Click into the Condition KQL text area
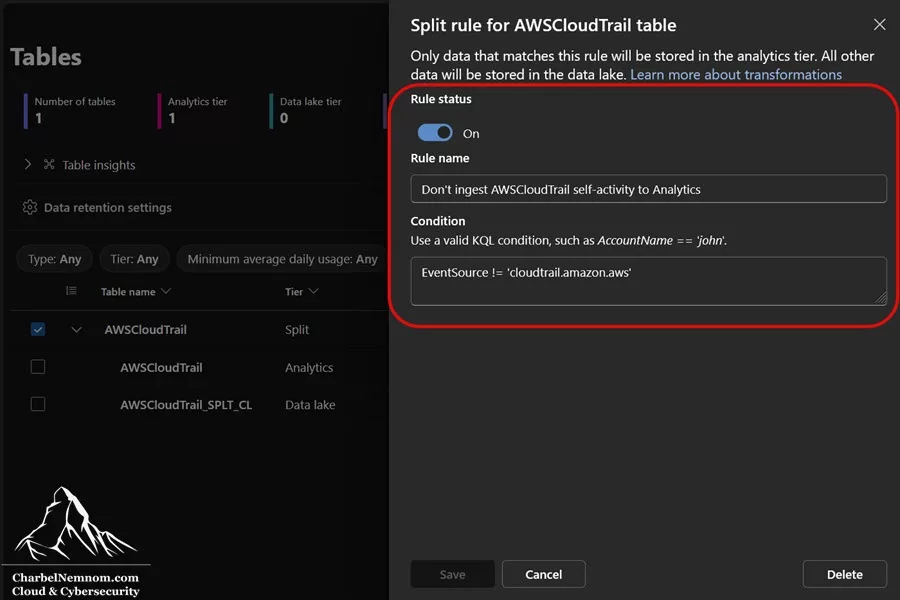900x600 pixels. [648, 281]
